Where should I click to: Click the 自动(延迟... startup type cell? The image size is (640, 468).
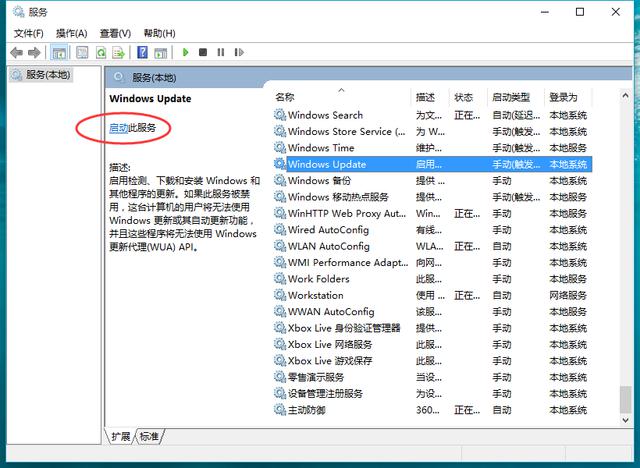tap(516, 115)
